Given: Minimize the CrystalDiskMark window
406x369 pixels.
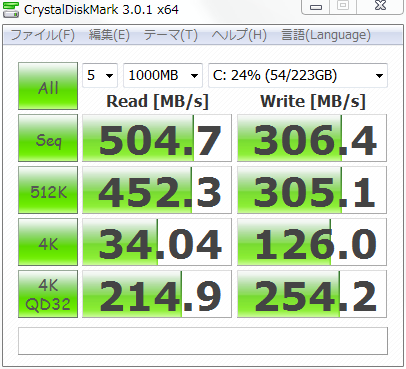Looking at the screenshot, I should click(x=316, y=7).
